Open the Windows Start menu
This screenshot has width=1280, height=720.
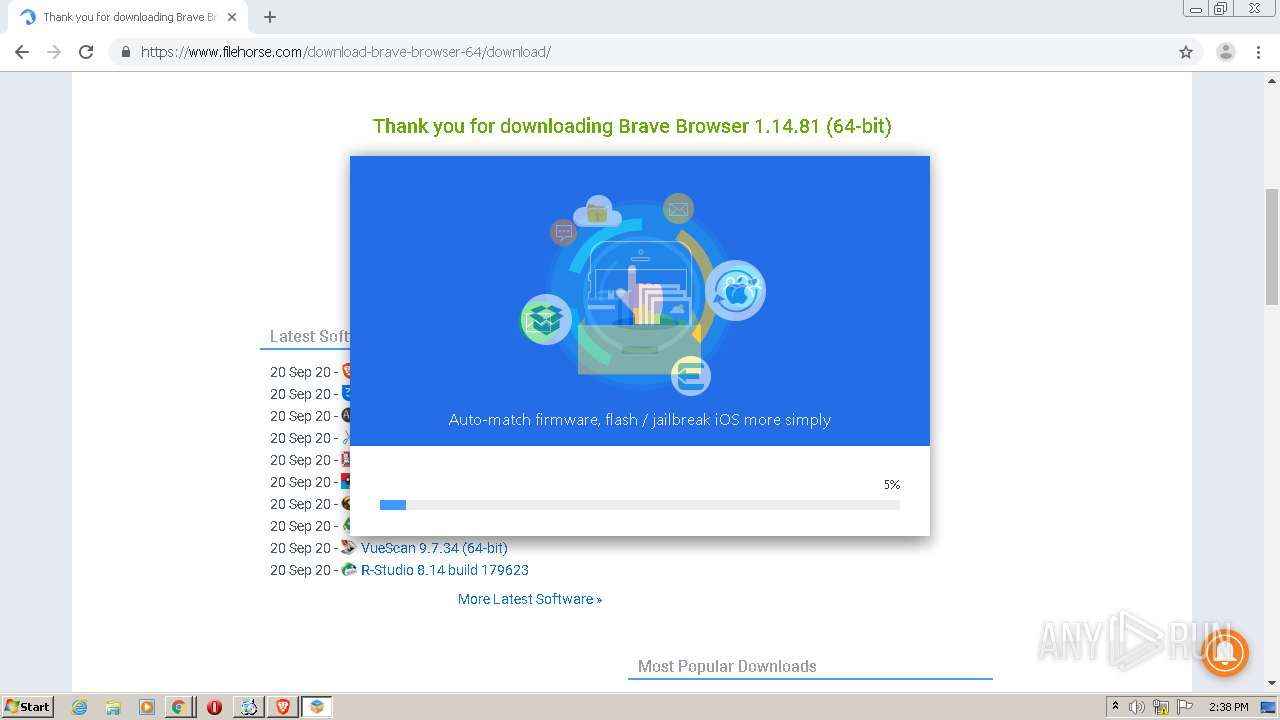pos(28,706)
